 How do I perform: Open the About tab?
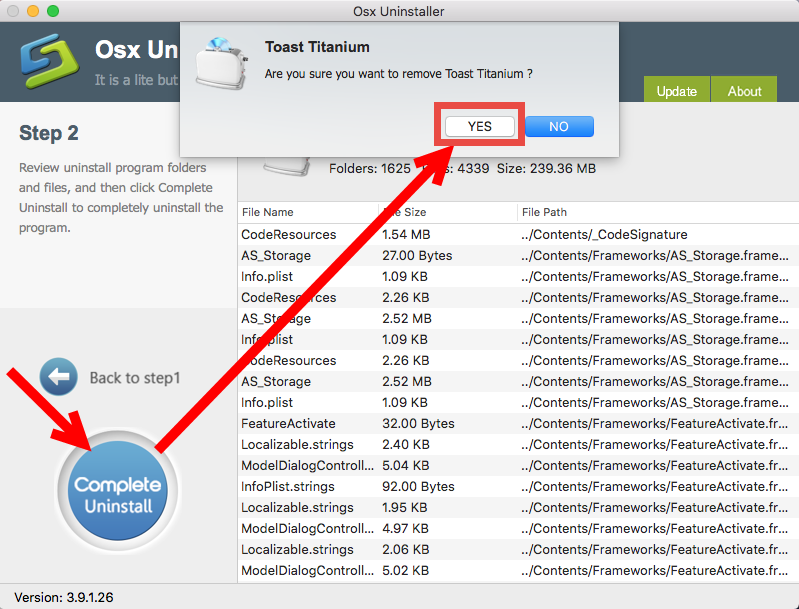pos(744,90)
